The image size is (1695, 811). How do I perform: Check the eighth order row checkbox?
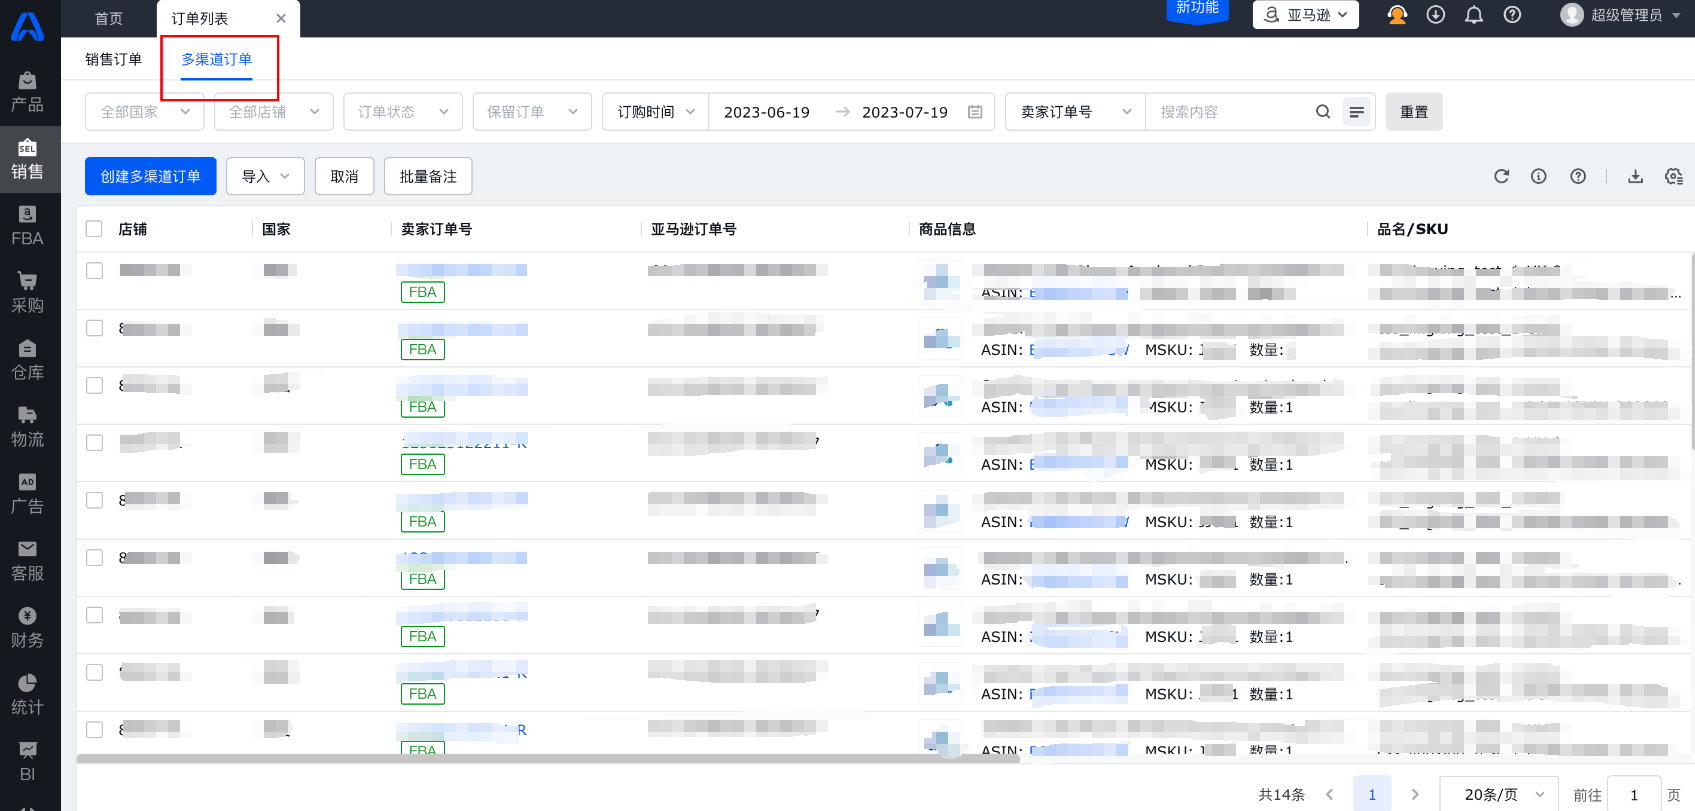pos(94,672)
